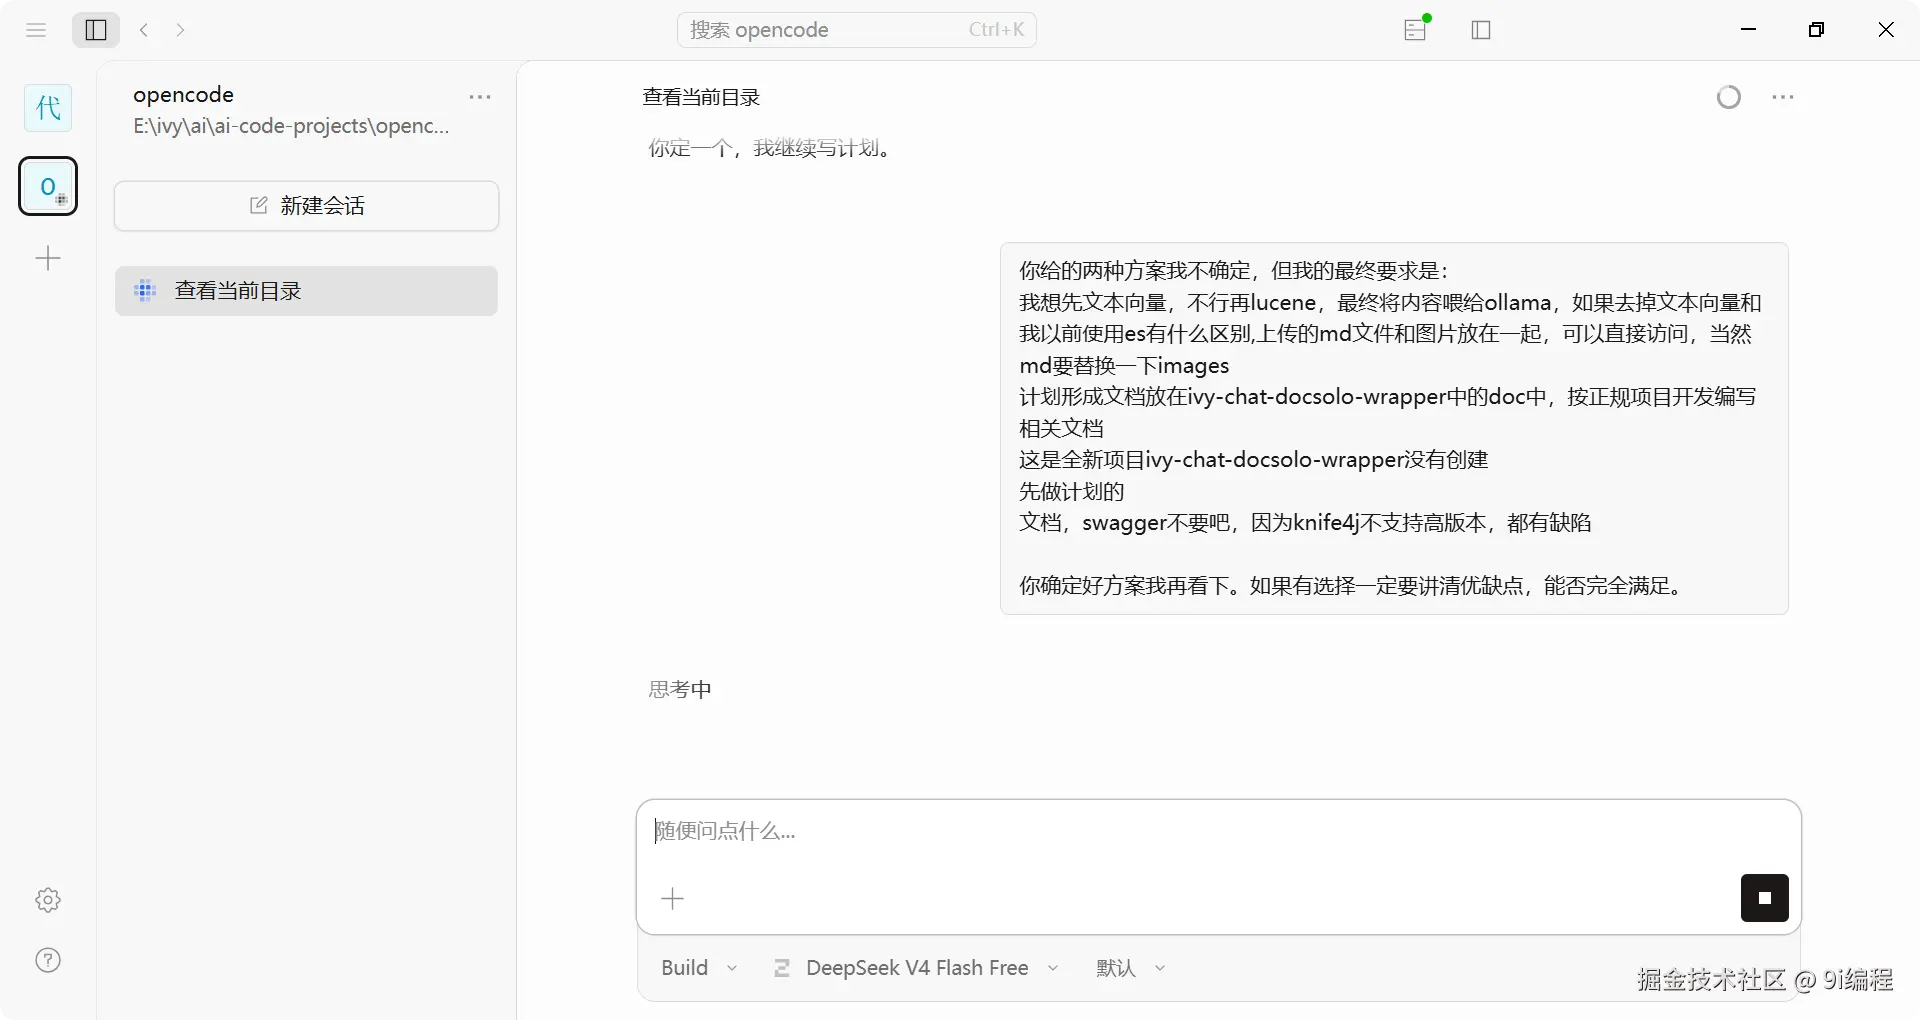Open session options menu at top right

(x=1783, y=97)
